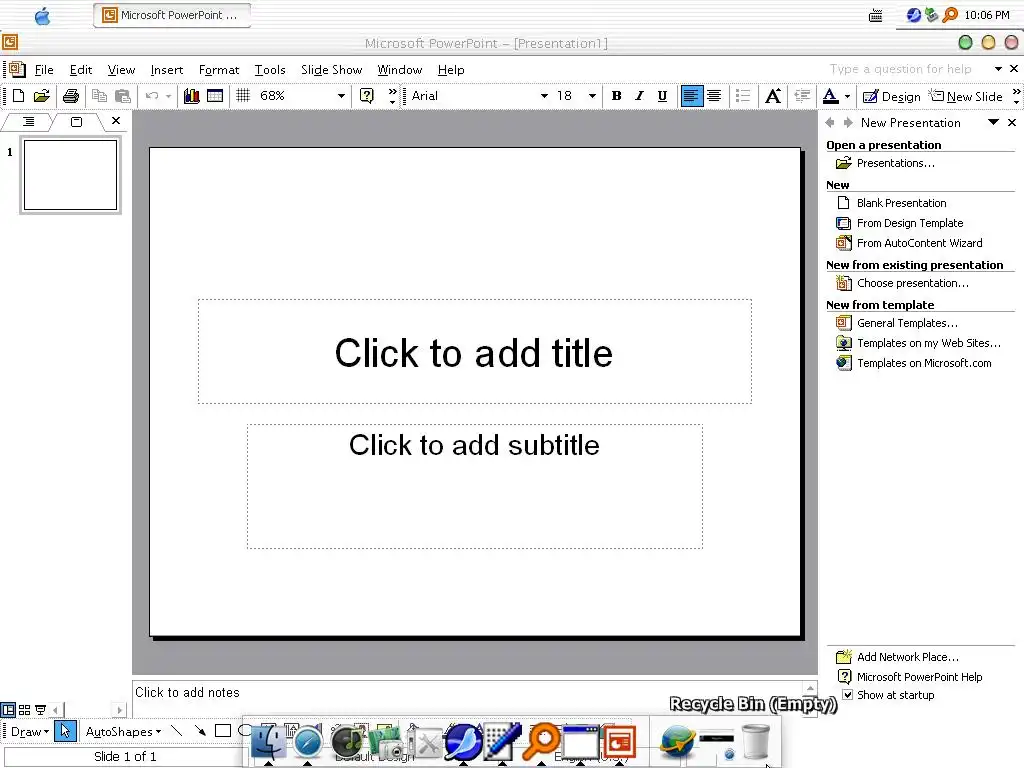Close the slides outline pane
Viewport: 1024px width, 768px height.
116,121
